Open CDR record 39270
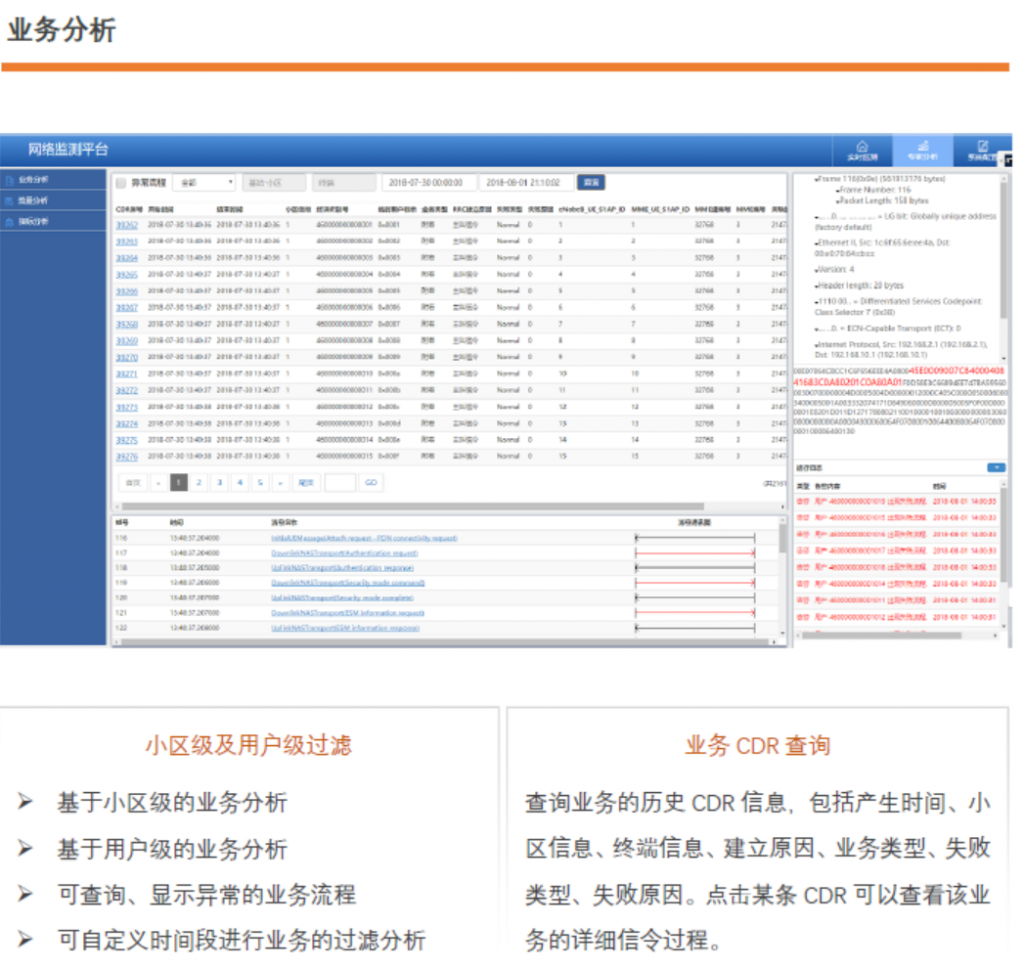This screenshot has width=1024, height=968. coord(127,358)
